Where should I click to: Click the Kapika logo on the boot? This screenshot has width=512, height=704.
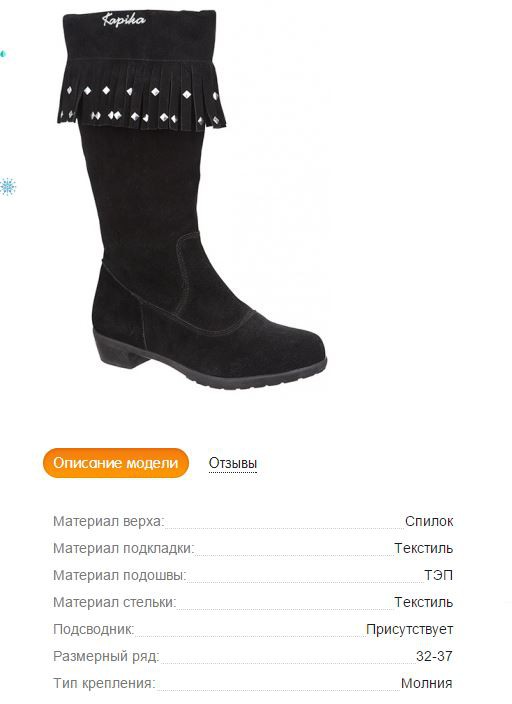pos(124,20)
